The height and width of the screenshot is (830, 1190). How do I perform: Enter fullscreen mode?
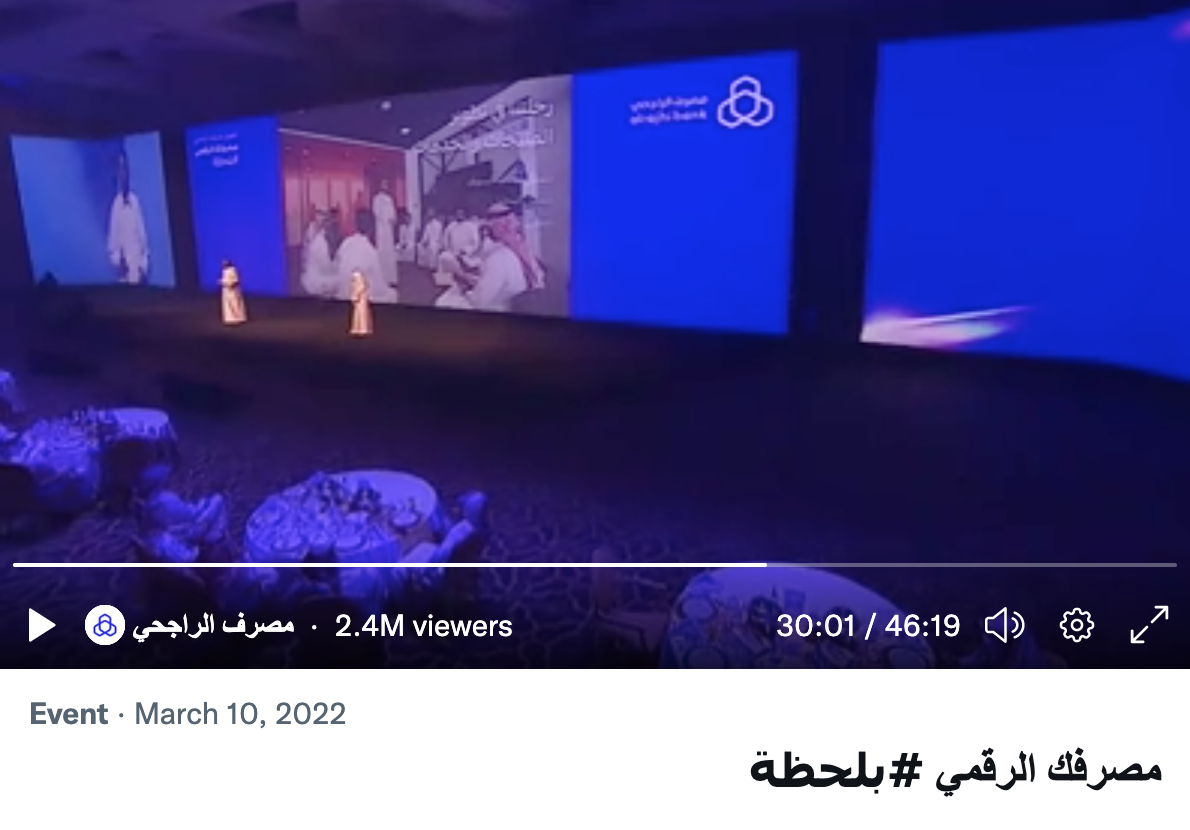1149,625
